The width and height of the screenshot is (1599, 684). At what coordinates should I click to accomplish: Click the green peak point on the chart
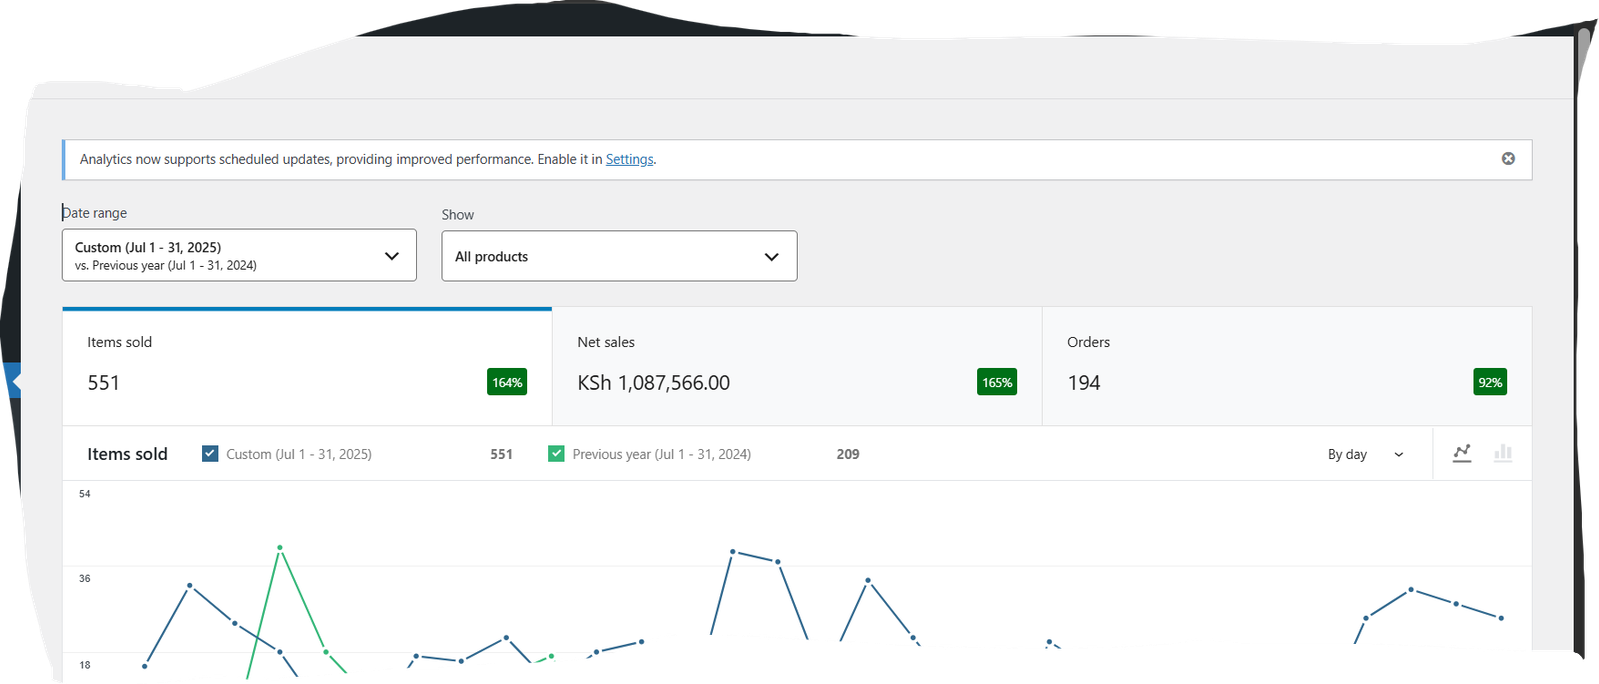click(280, 548)
